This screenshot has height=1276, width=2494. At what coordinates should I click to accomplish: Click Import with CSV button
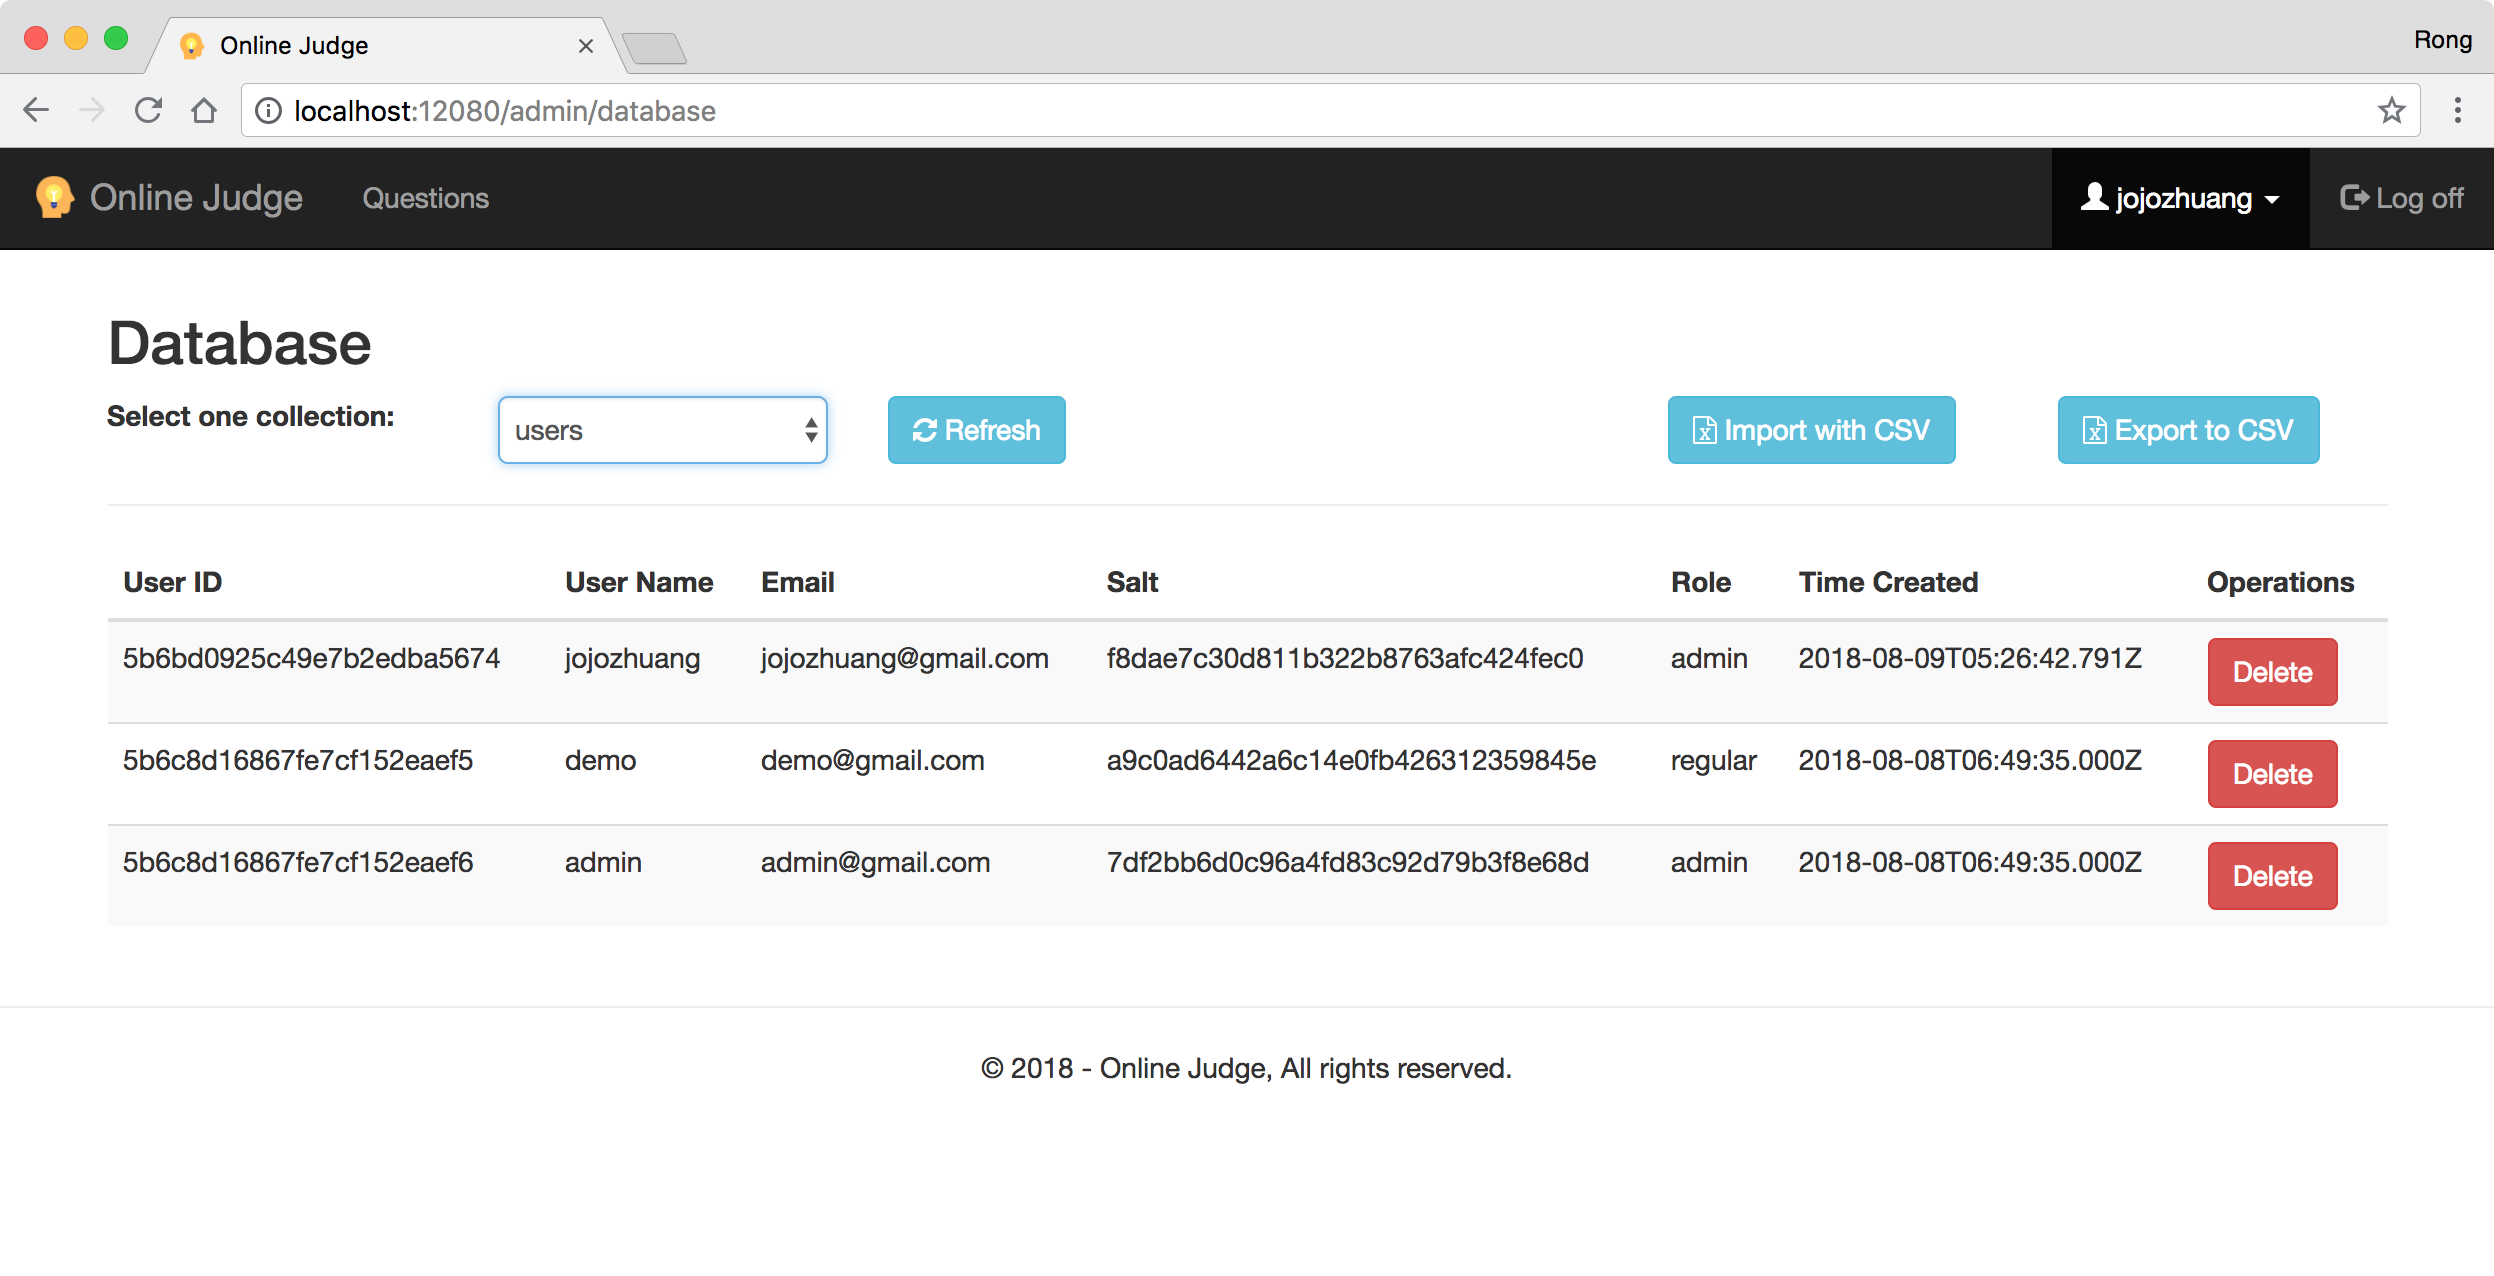(1812, 430)
